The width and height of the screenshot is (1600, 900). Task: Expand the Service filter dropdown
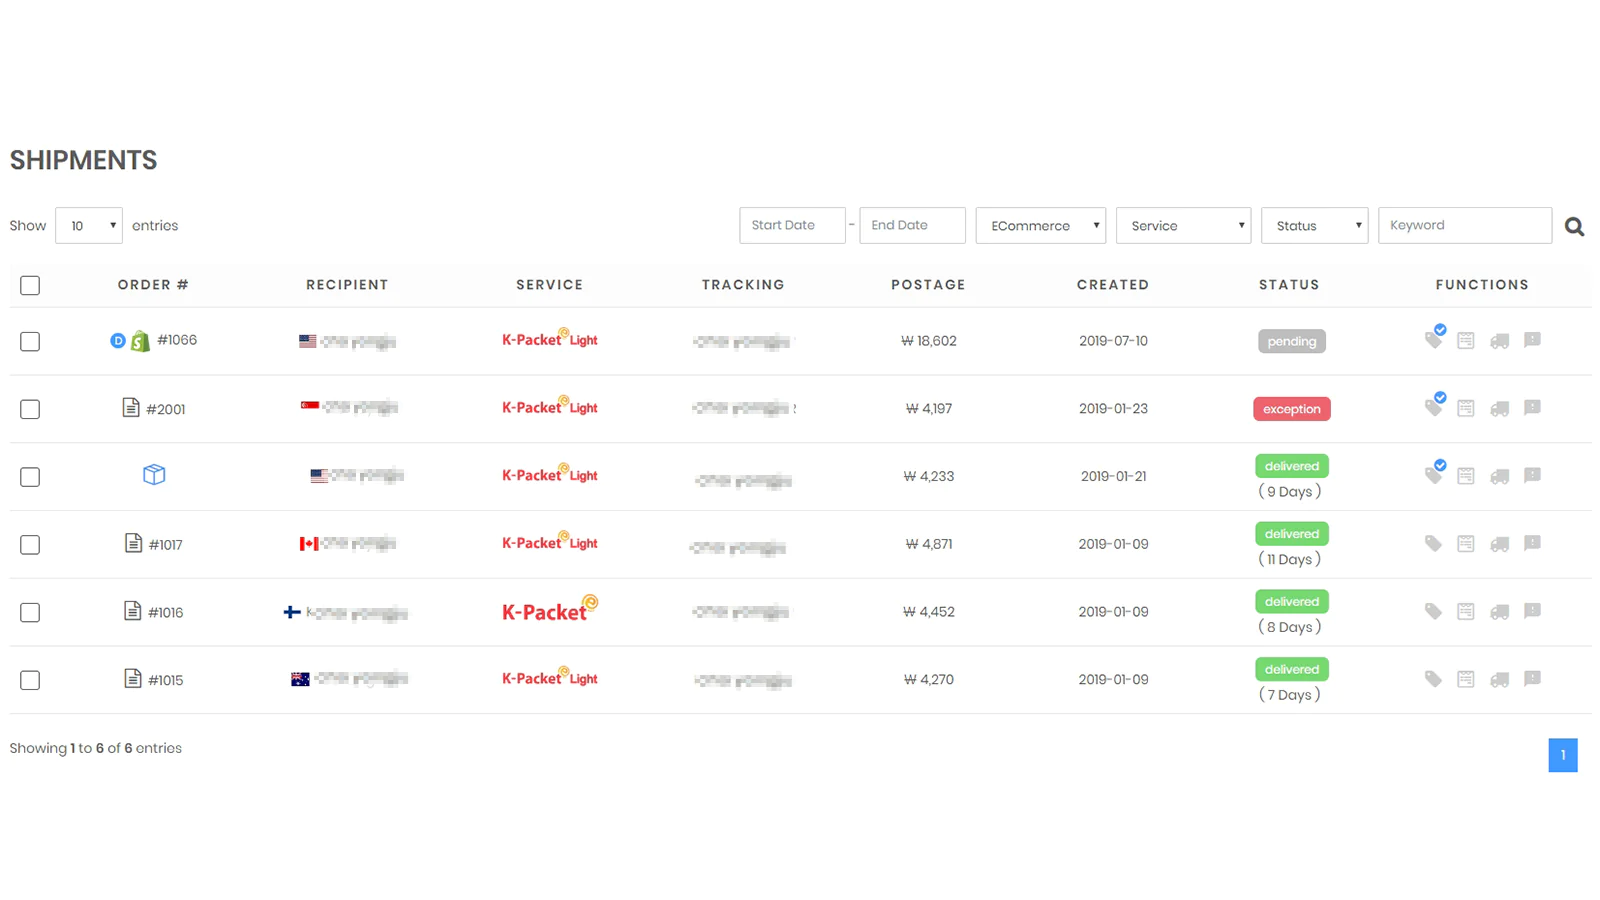[1184, 226]
